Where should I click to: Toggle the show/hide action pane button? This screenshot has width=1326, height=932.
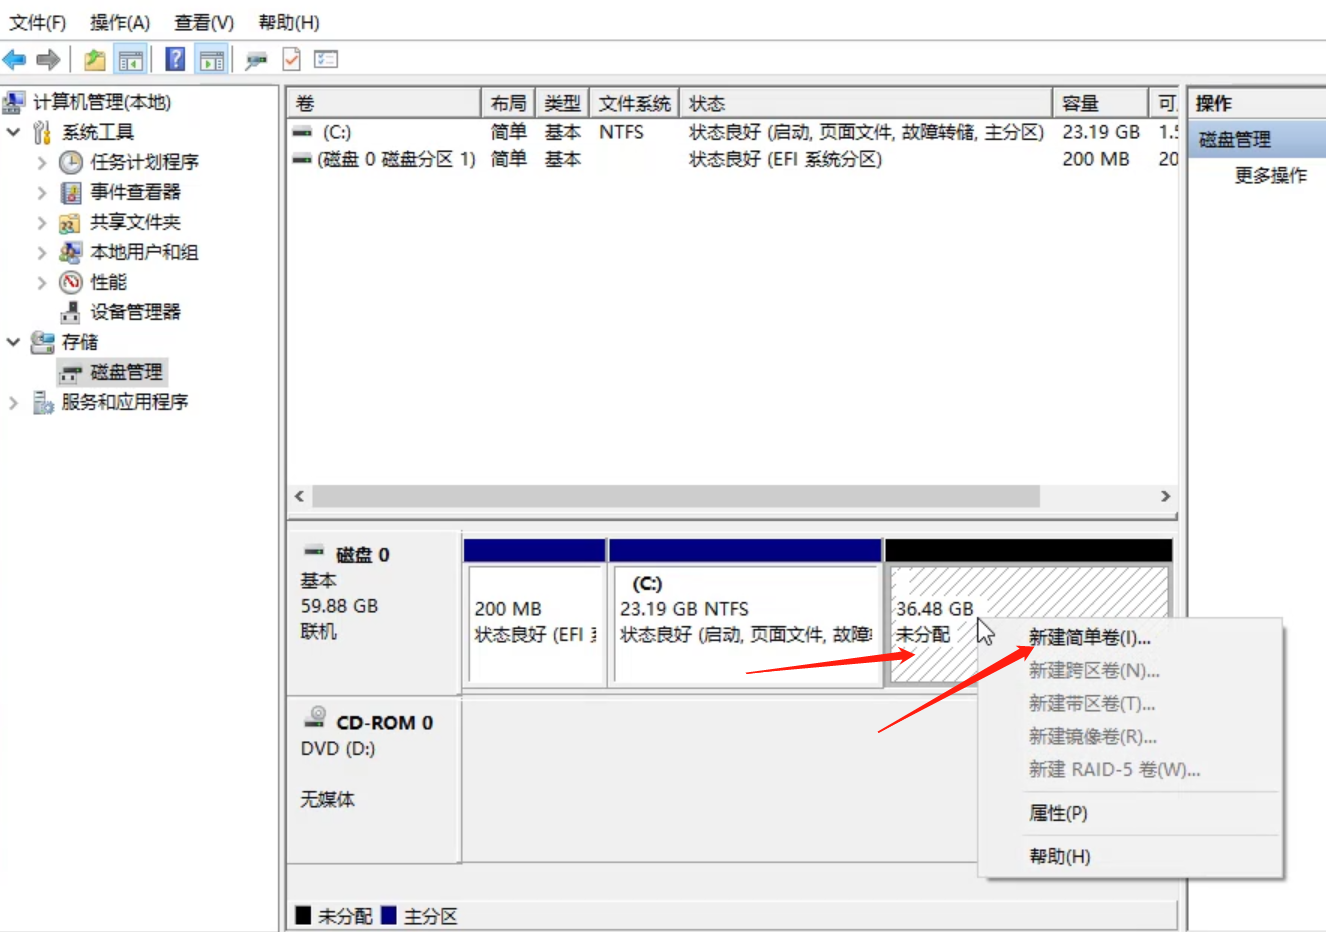pyautogui.click(x=211, y=60)
